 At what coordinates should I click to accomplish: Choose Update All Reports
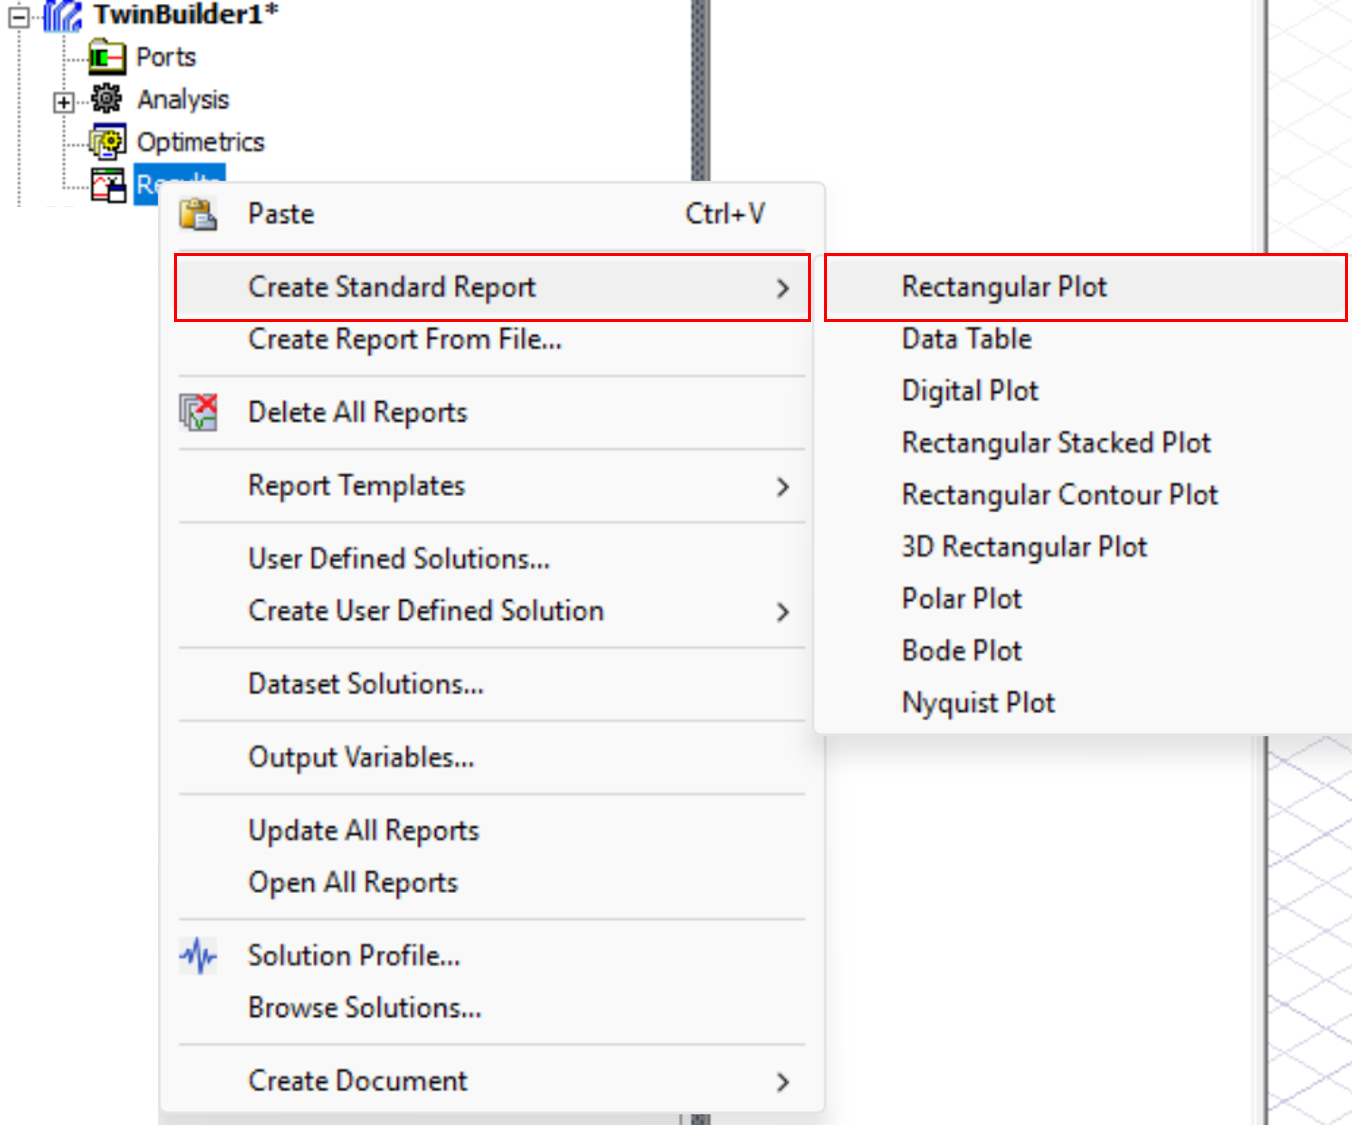click(492, 830)
